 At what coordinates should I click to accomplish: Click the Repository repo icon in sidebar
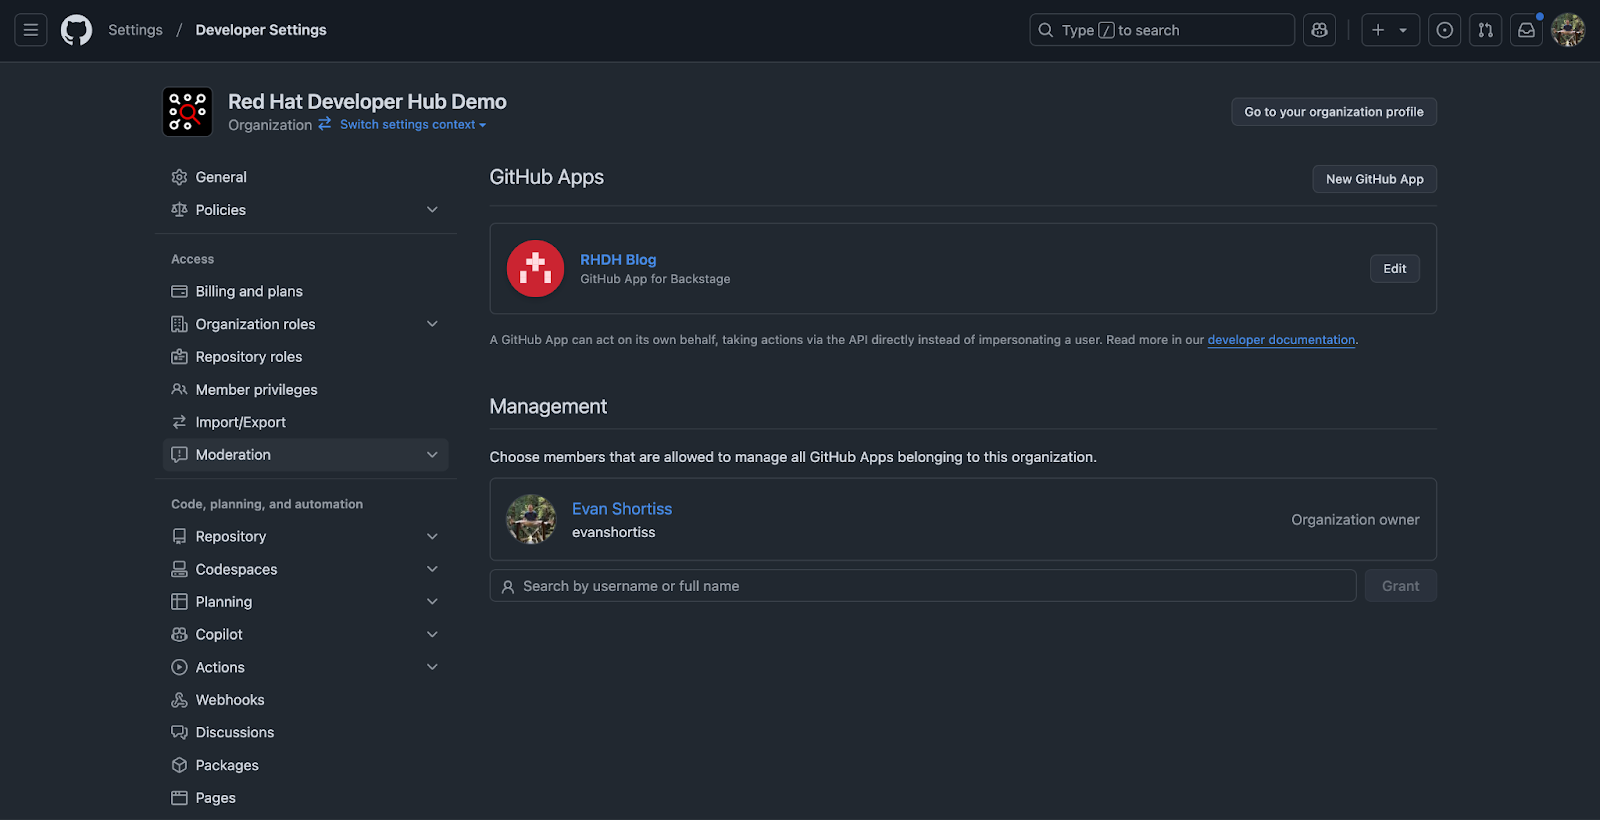click(179, 537)
